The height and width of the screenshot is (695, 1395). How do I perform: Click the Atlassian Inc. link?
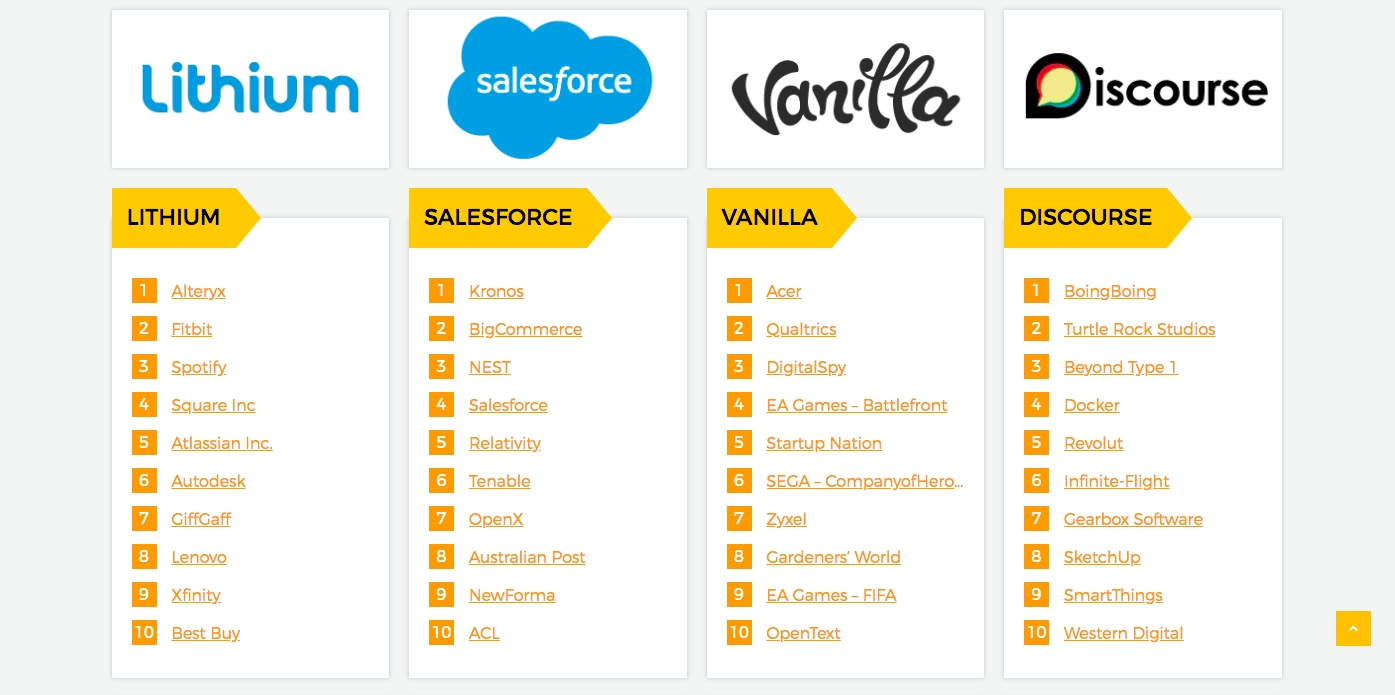(222, 443)
